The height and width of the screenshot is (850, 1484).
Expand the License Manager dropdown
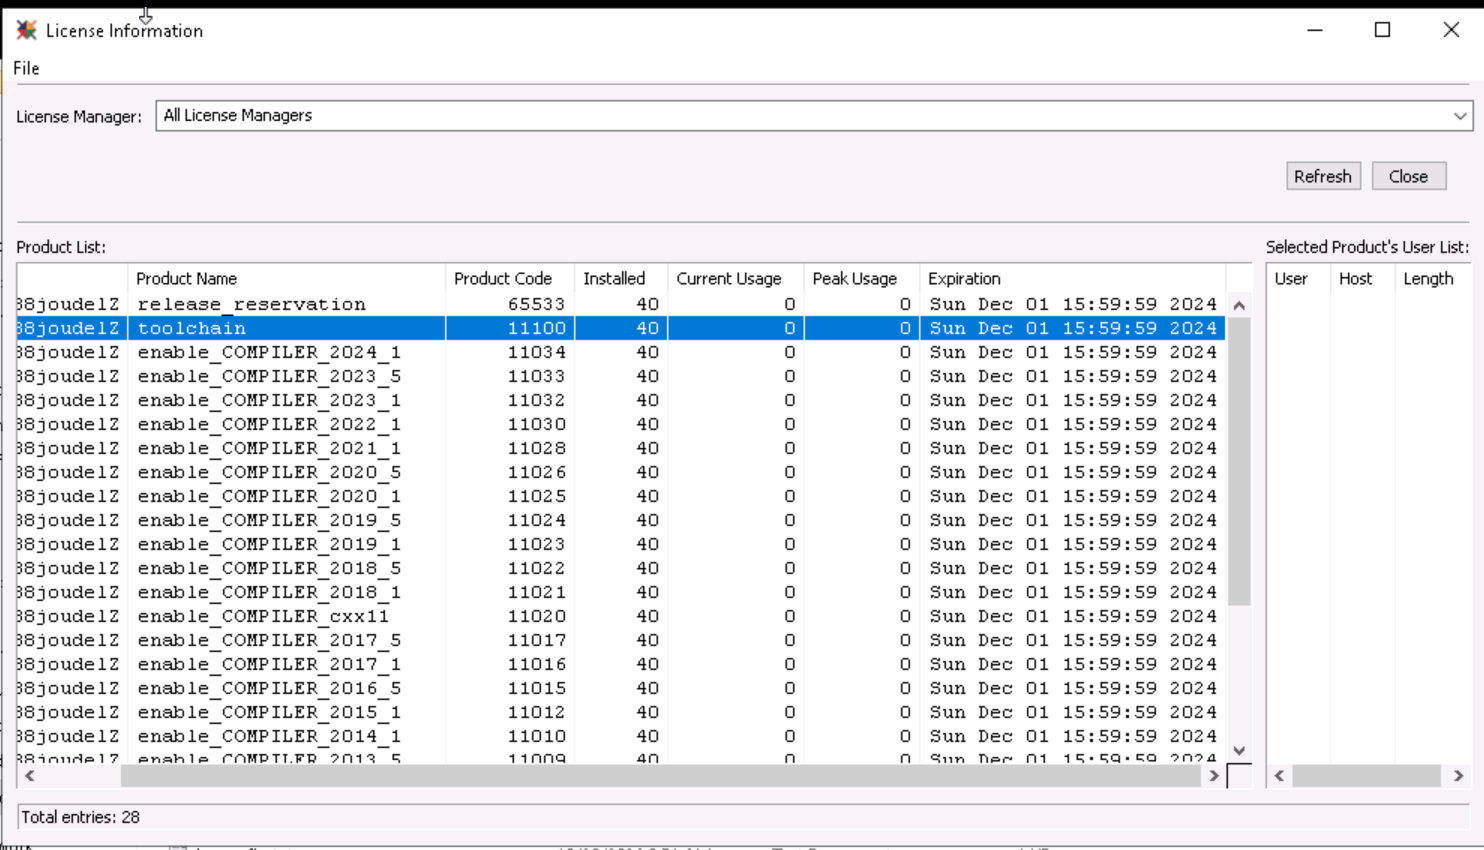click(1460, 116)
